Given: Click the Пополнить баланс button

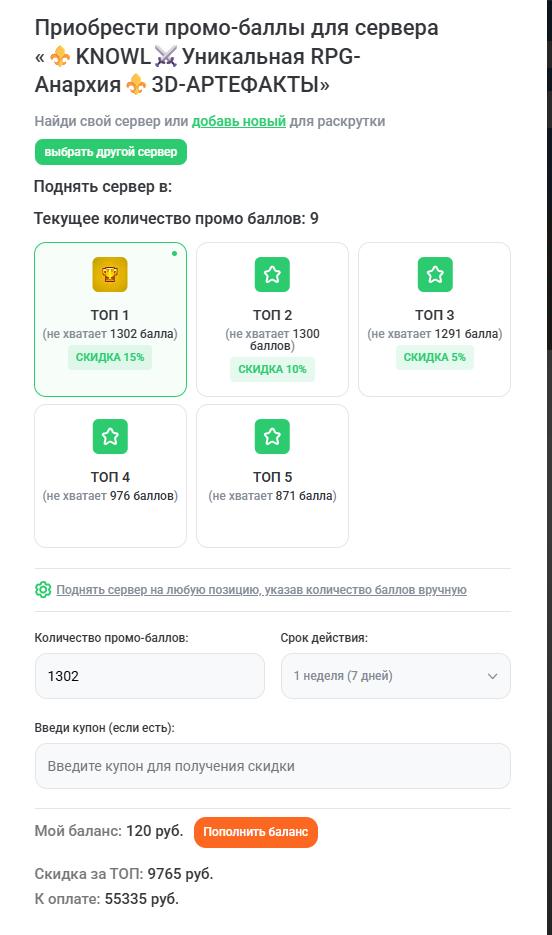Looking at the screenshot, I should pyautogui.click(x=256, y=832).
